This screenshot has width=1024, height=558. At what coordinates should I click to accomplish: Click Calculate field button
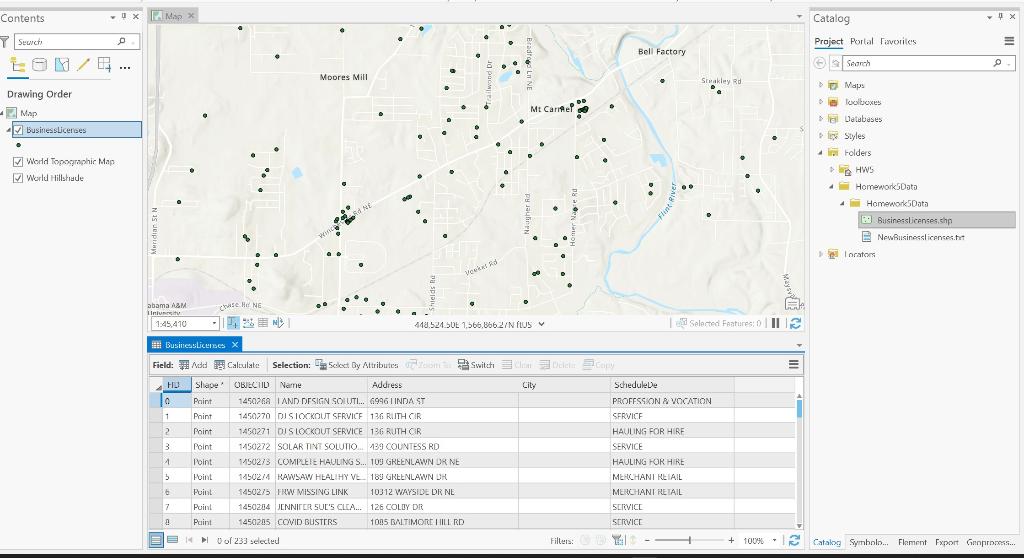(236, 365)
